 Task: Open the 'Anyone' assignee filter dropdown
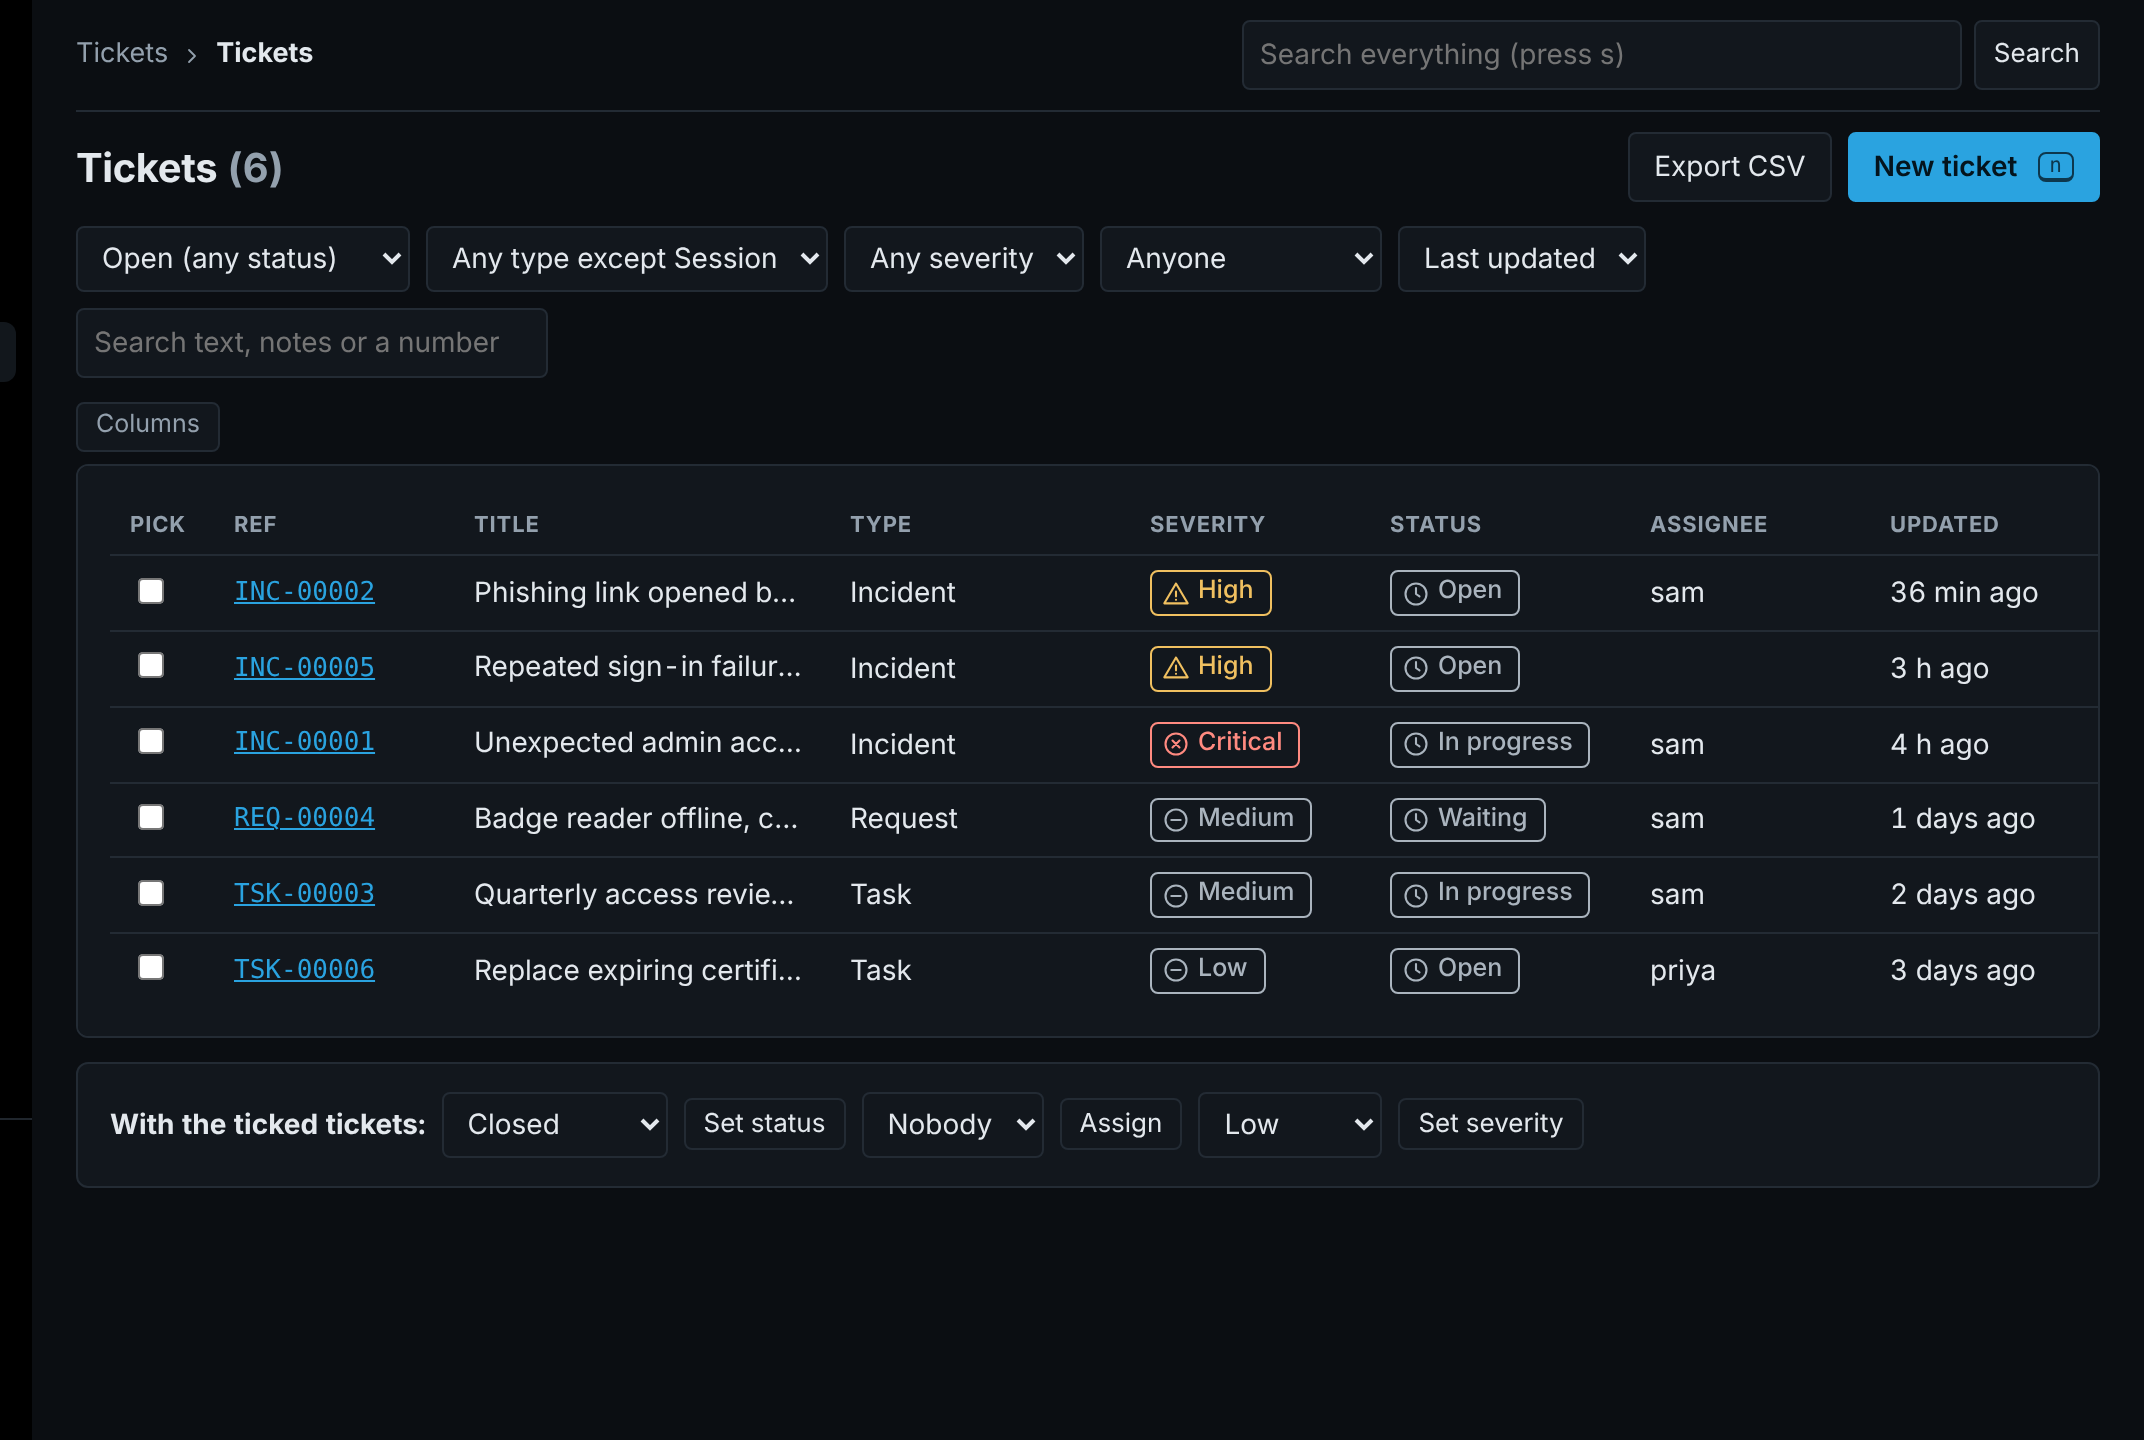coord(1240,259)
